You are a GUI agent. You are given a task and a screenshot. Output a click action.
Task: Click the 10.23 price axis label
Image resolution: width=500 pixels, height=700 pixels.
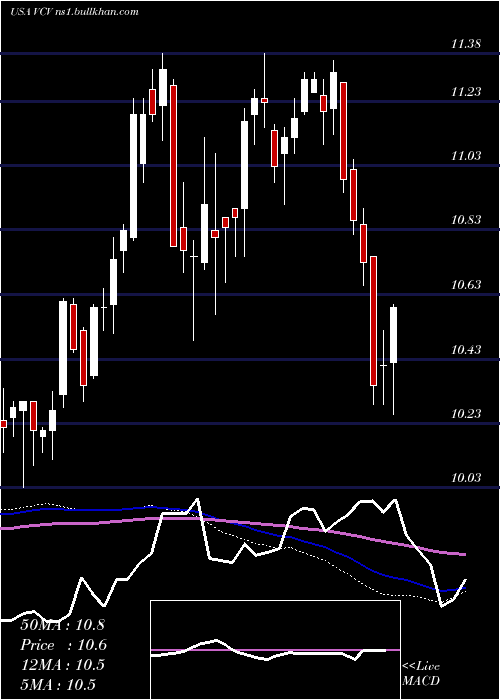(x=466, y=413)
